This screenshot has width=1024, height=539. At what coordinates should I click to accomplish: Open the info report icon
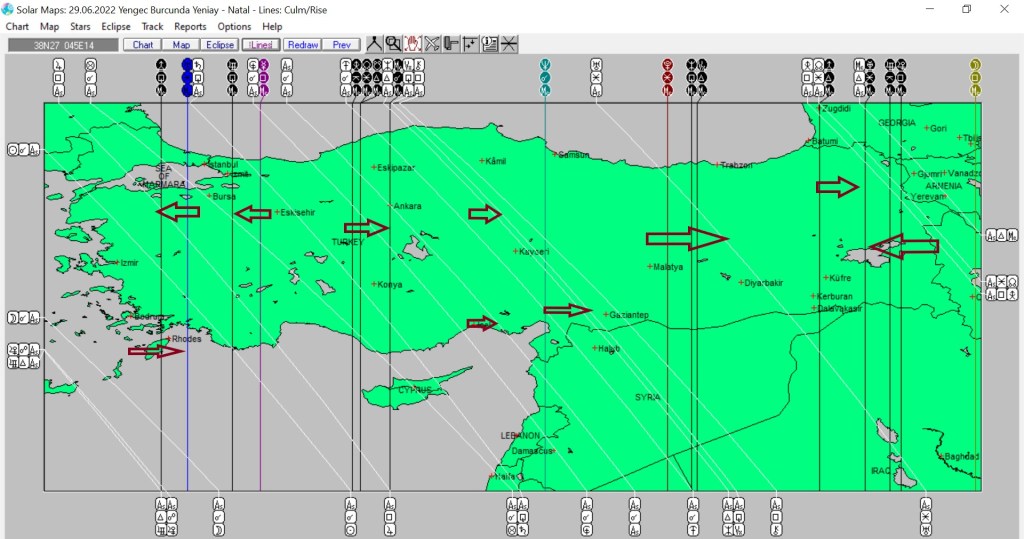[x=489, y=44]
